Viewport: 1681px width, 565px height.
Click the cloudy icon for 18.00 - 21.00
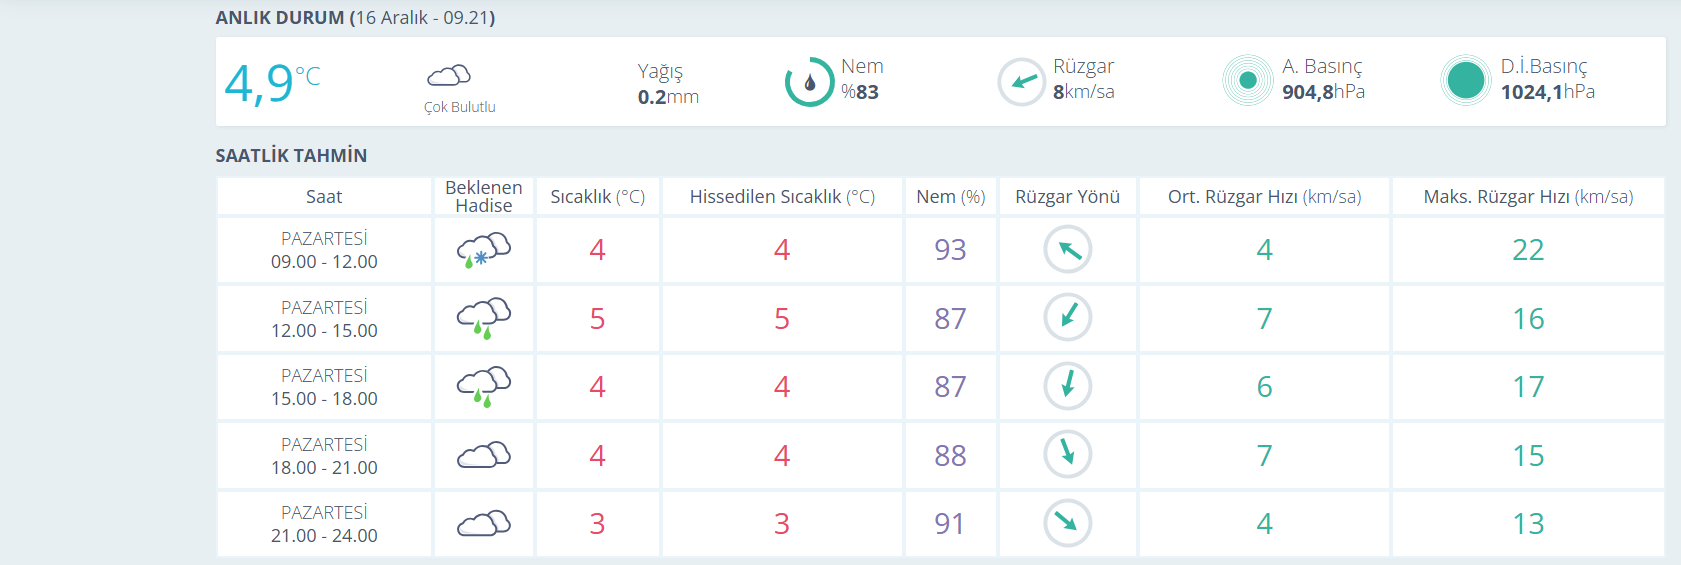(484, 455)
